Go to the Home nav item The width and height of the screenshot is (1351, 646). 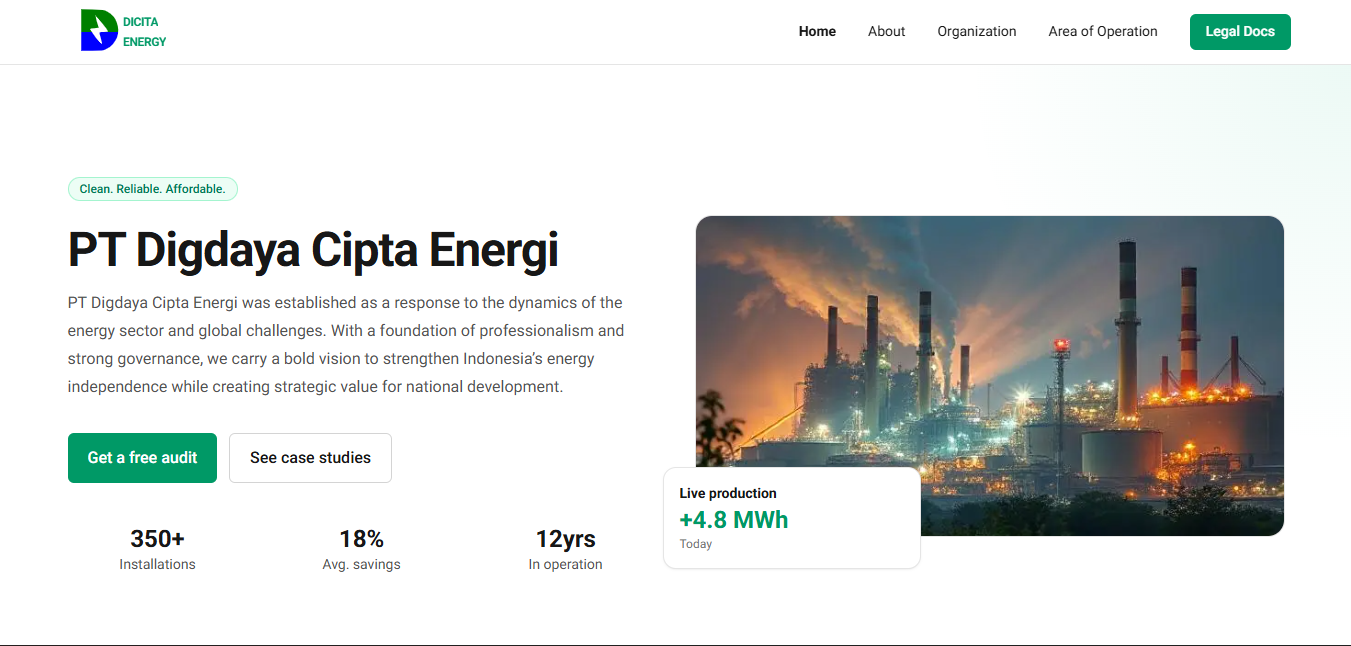[x=817, y=31]
